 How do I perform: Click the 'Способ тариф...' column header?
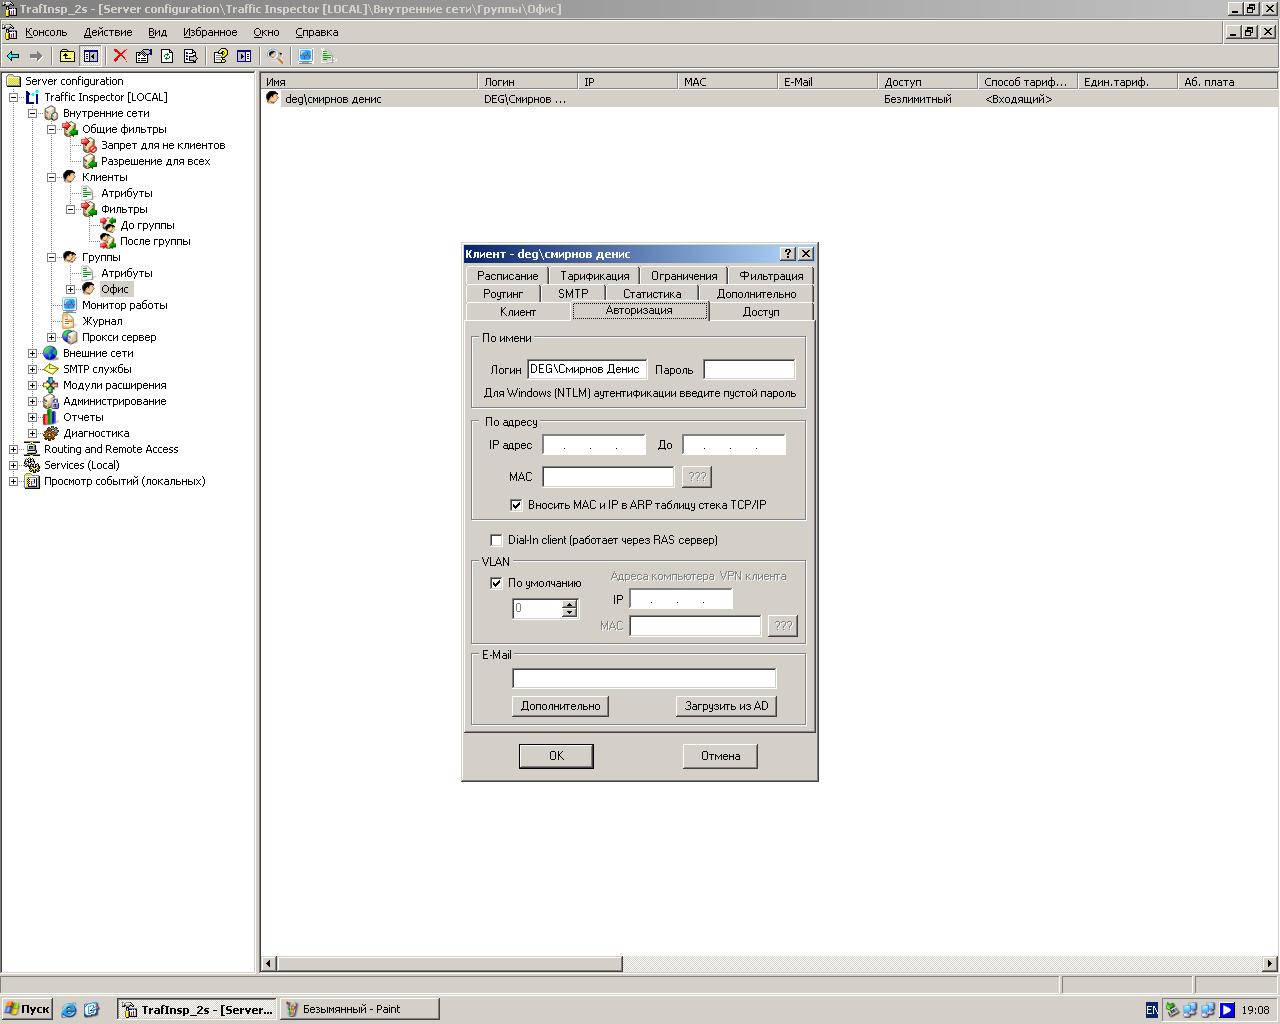(1028, 82)
